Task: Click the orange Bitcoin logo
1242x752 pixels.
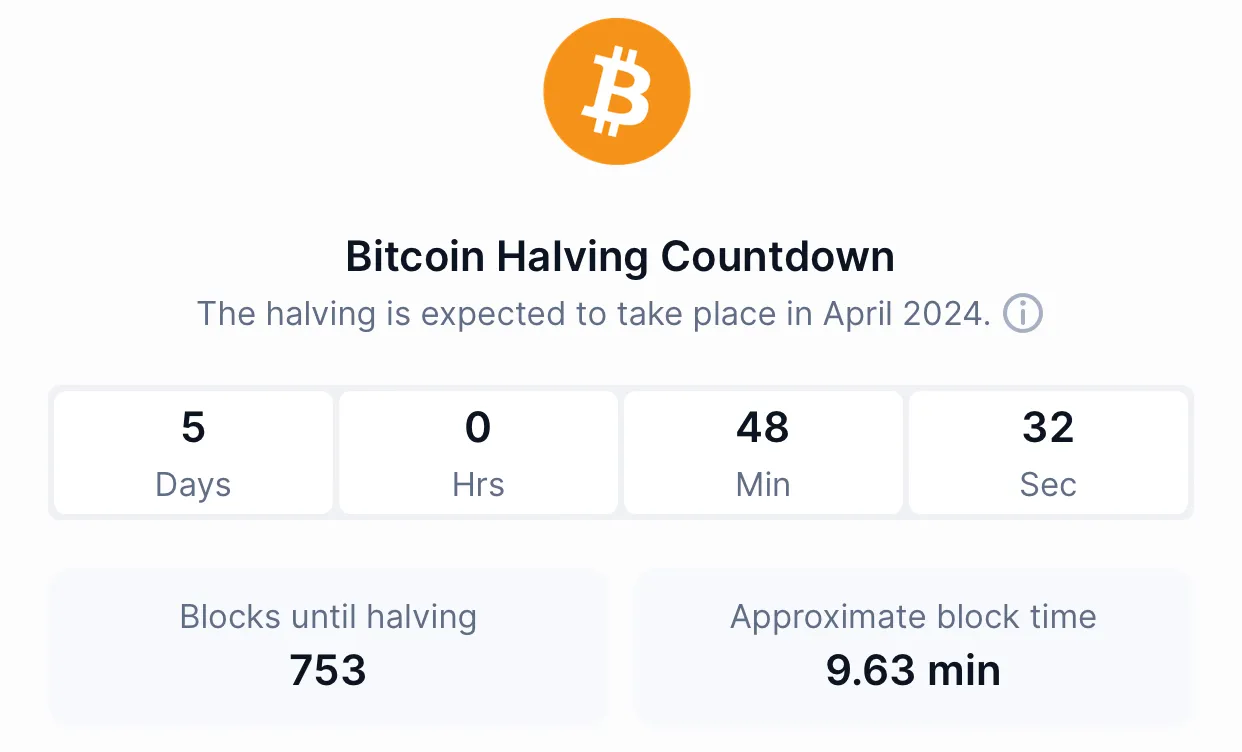Action: pos(617,90)
